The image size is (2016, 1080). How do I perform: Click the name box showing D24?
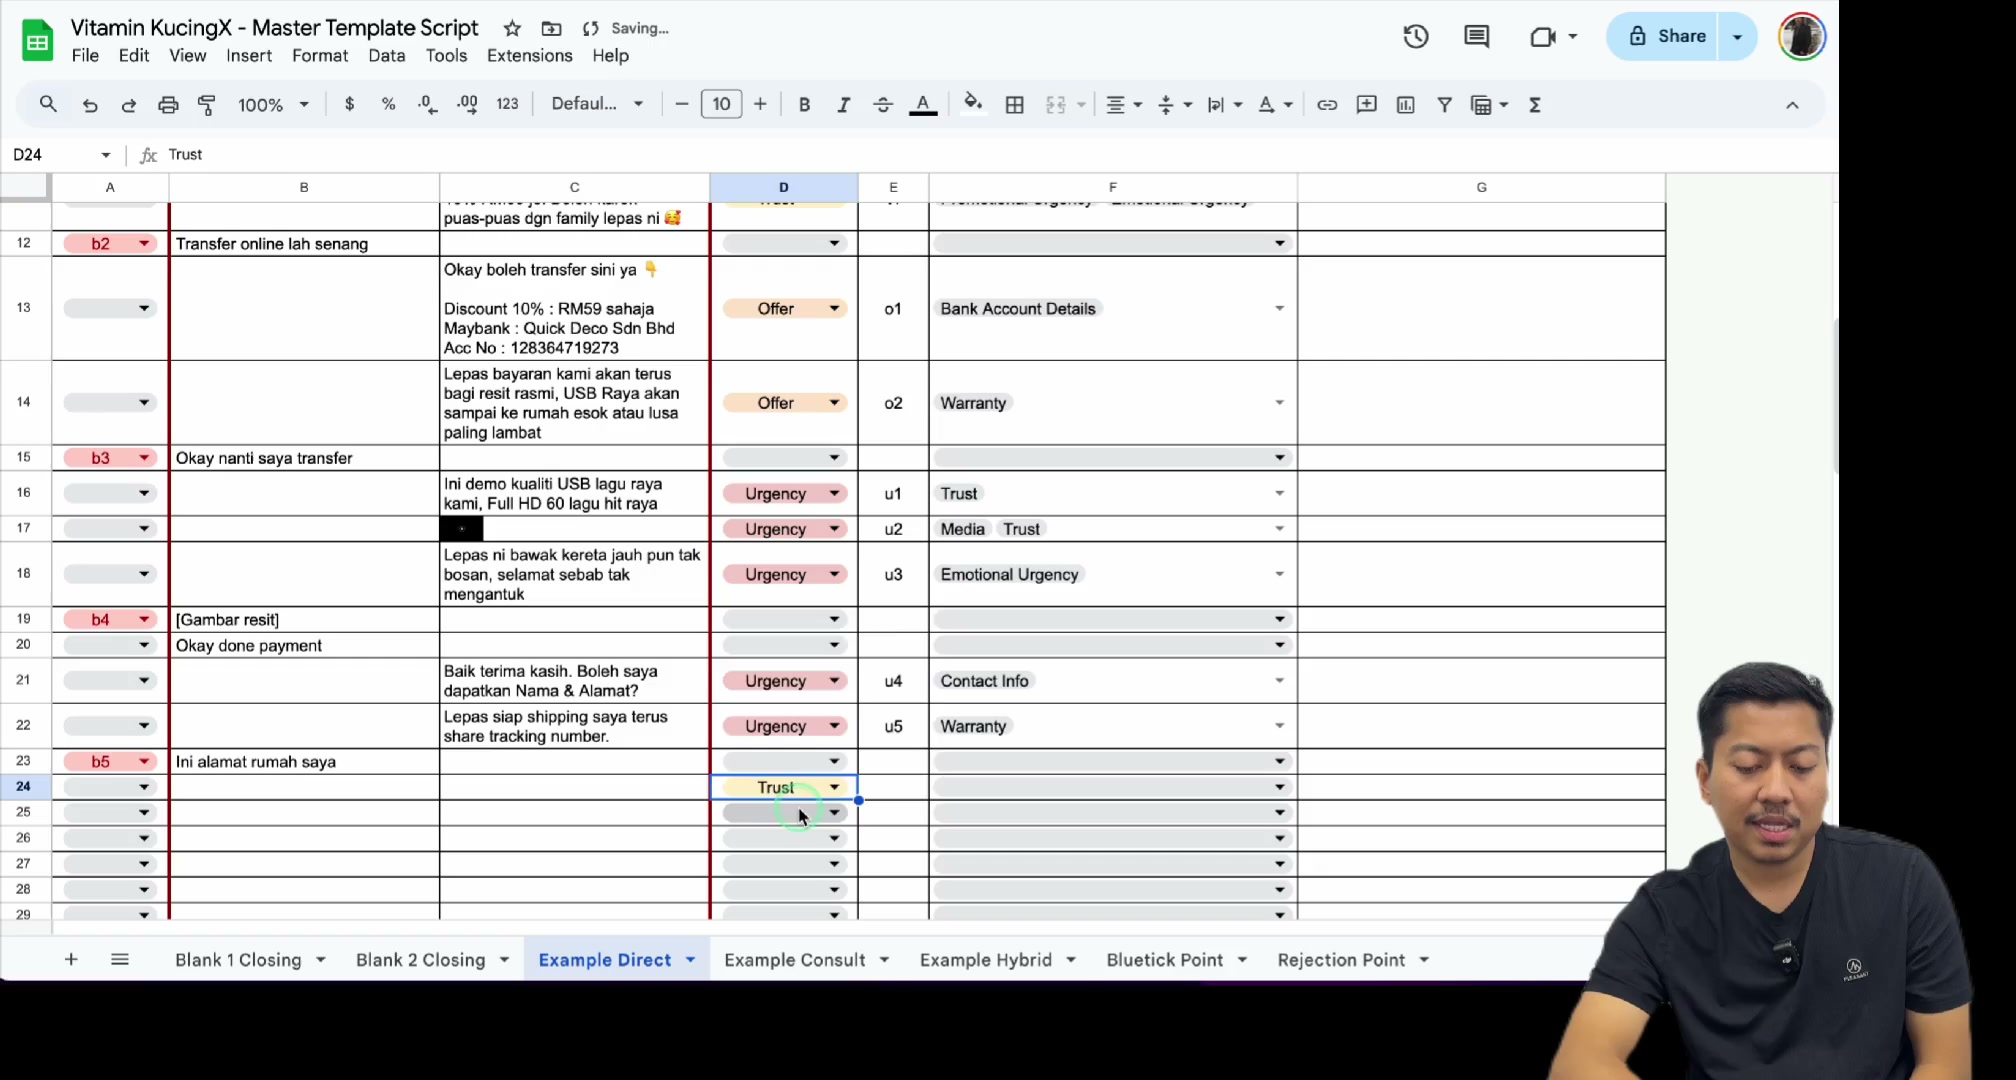coord(60,154)
